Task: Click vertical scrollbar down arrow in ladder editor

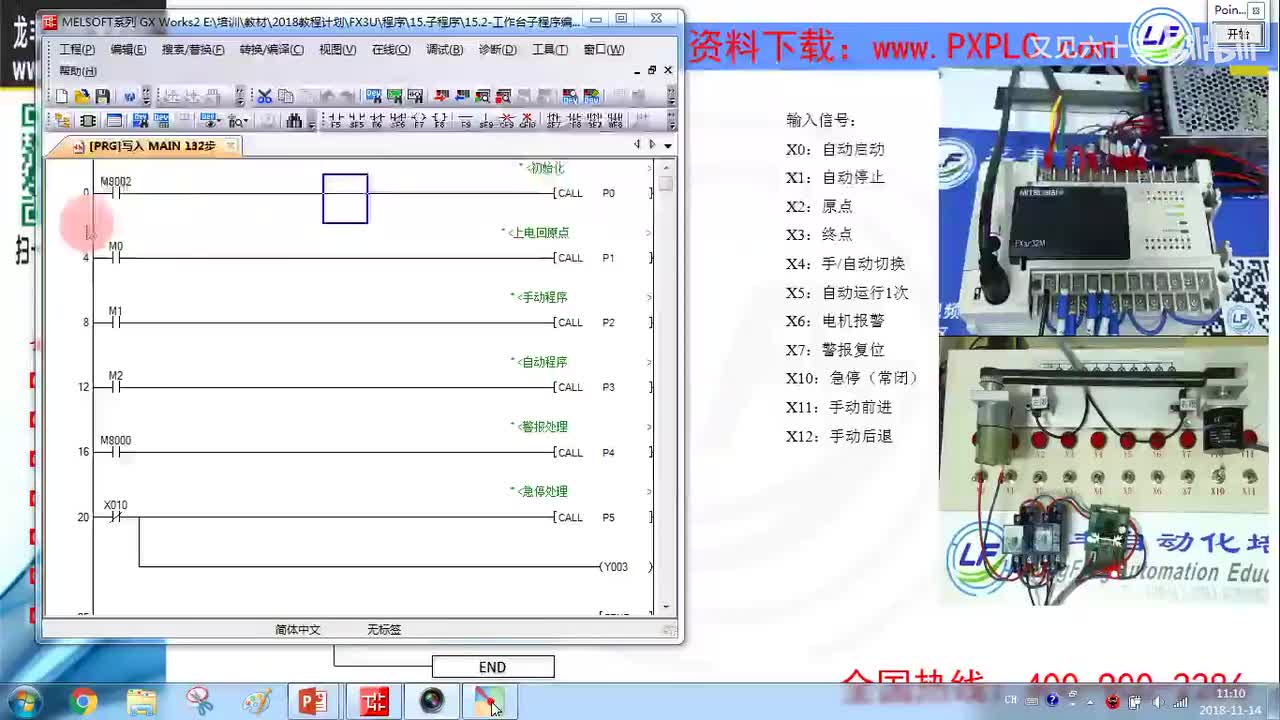Action: [666, 606]
